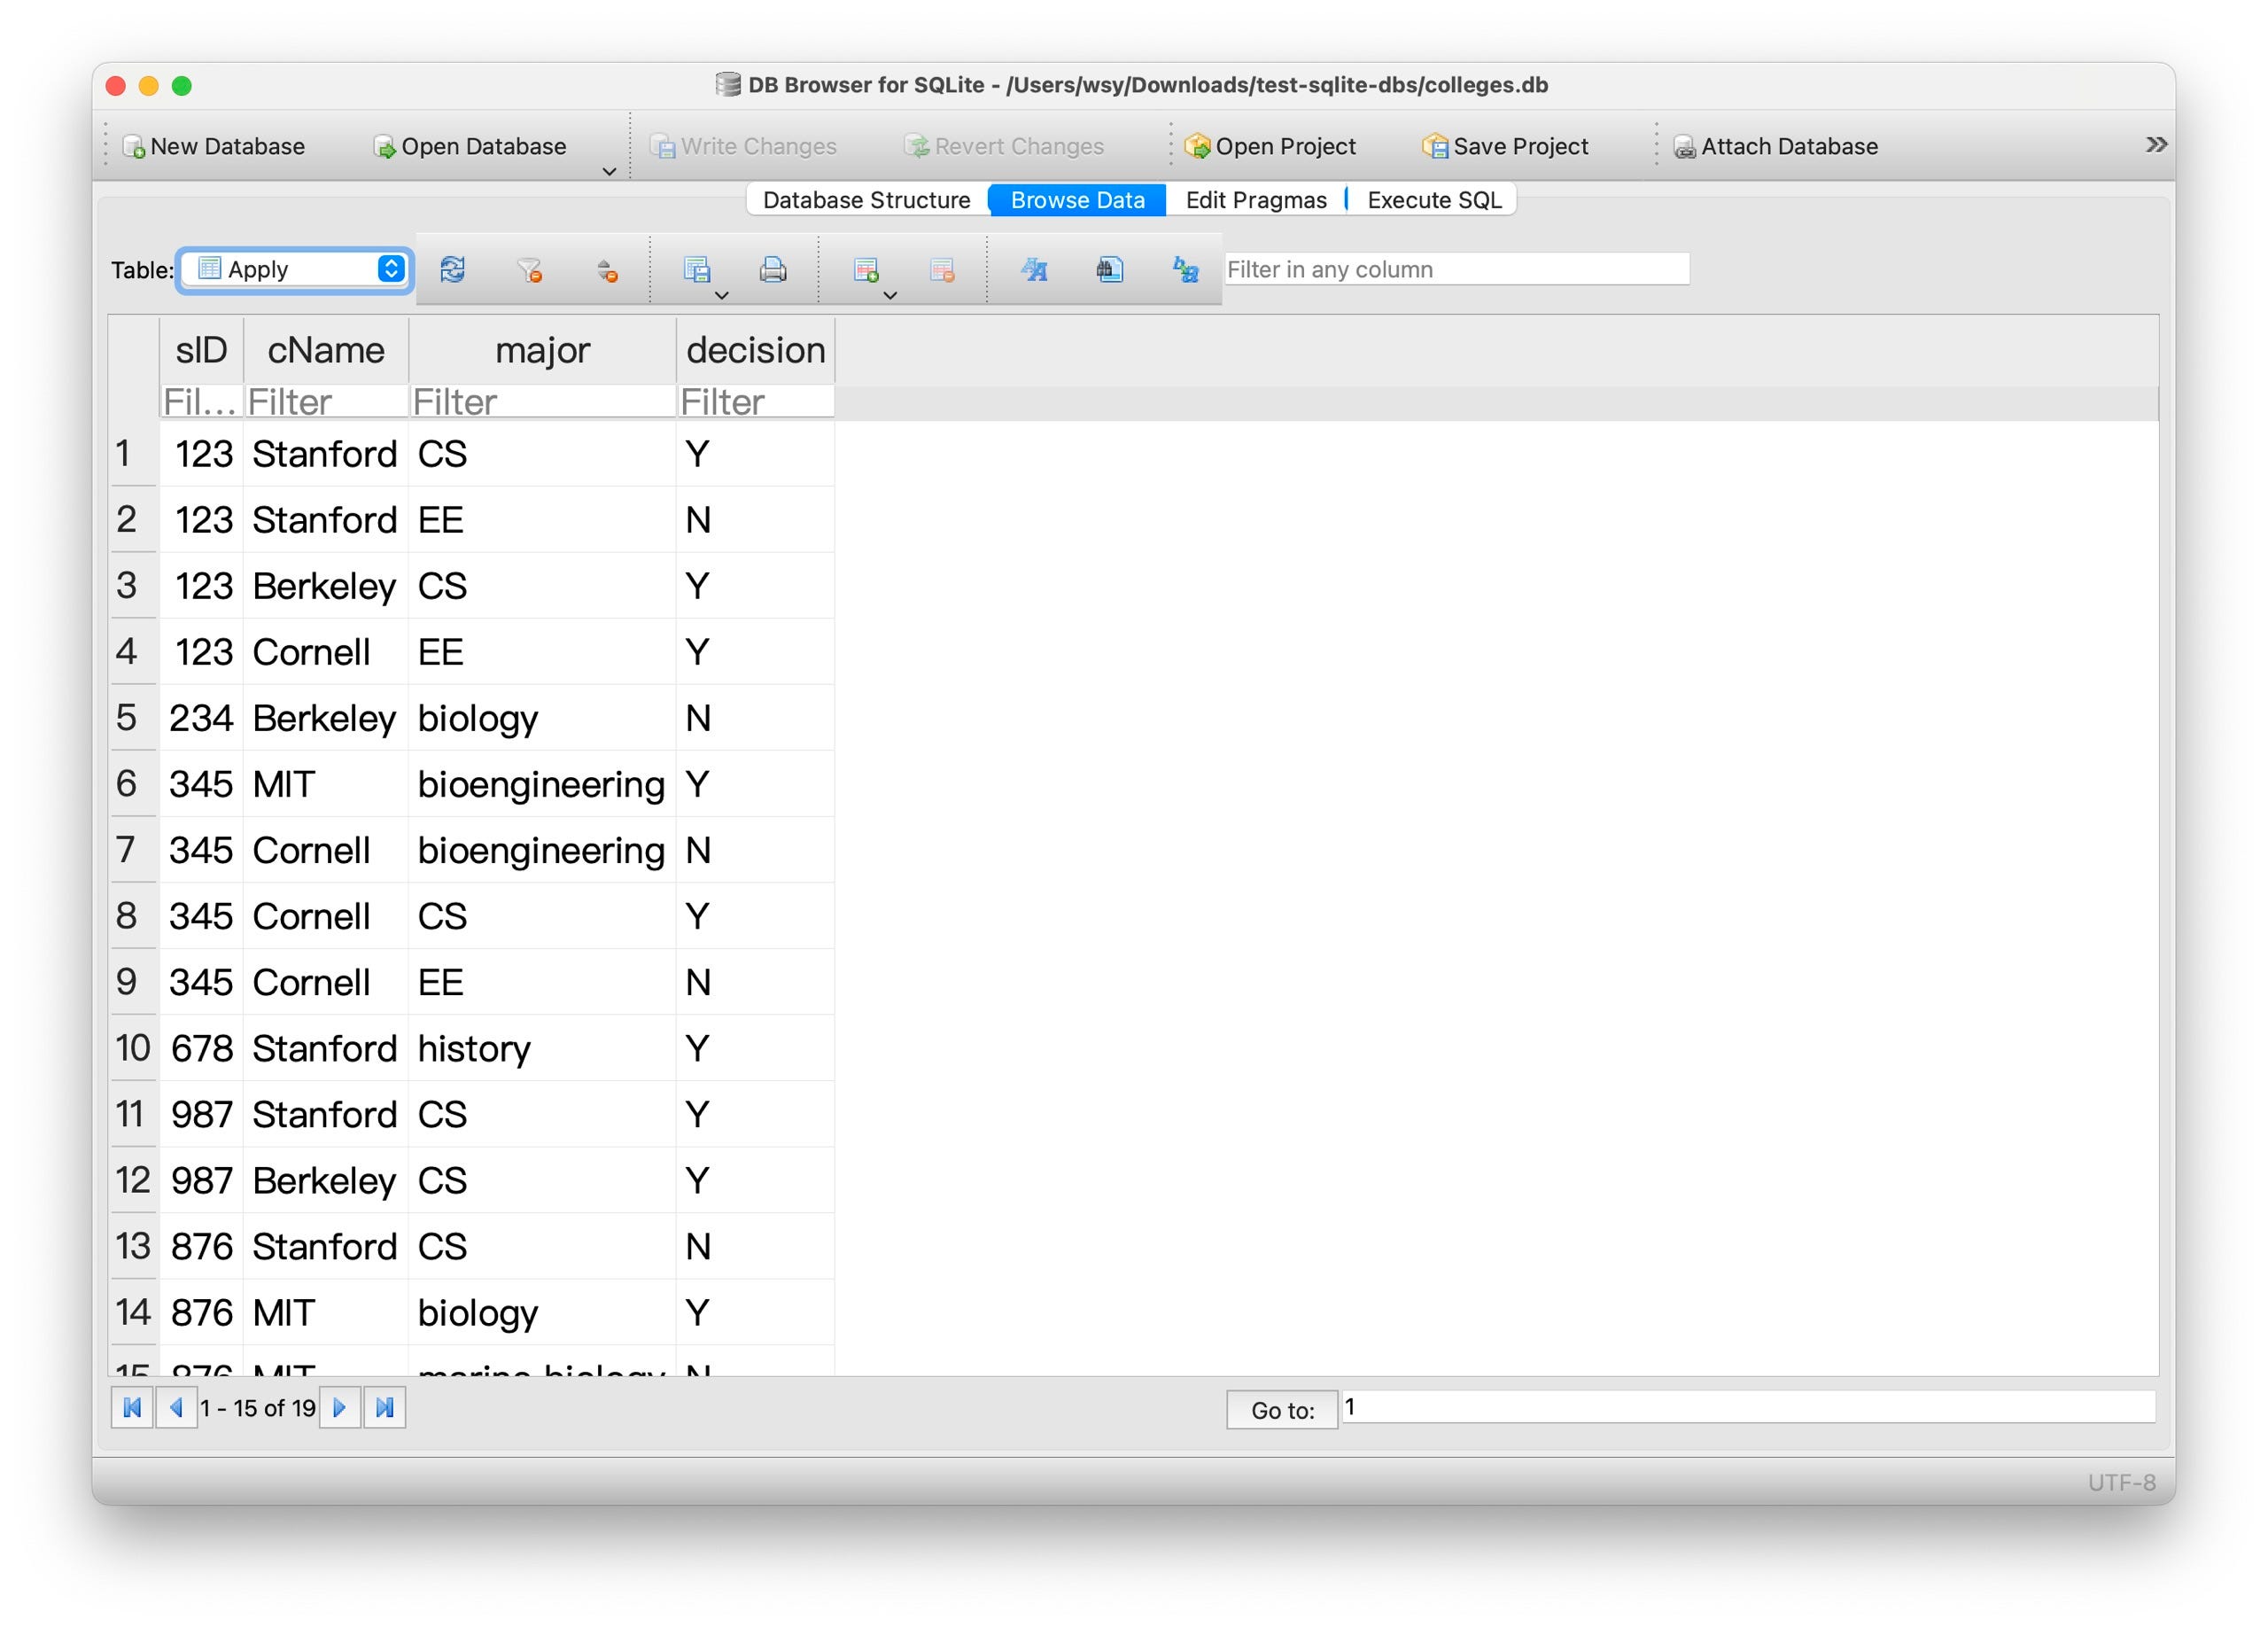Click the Go to row number field
Screen dimensions: 2268x1627
click(1747, 1407)
